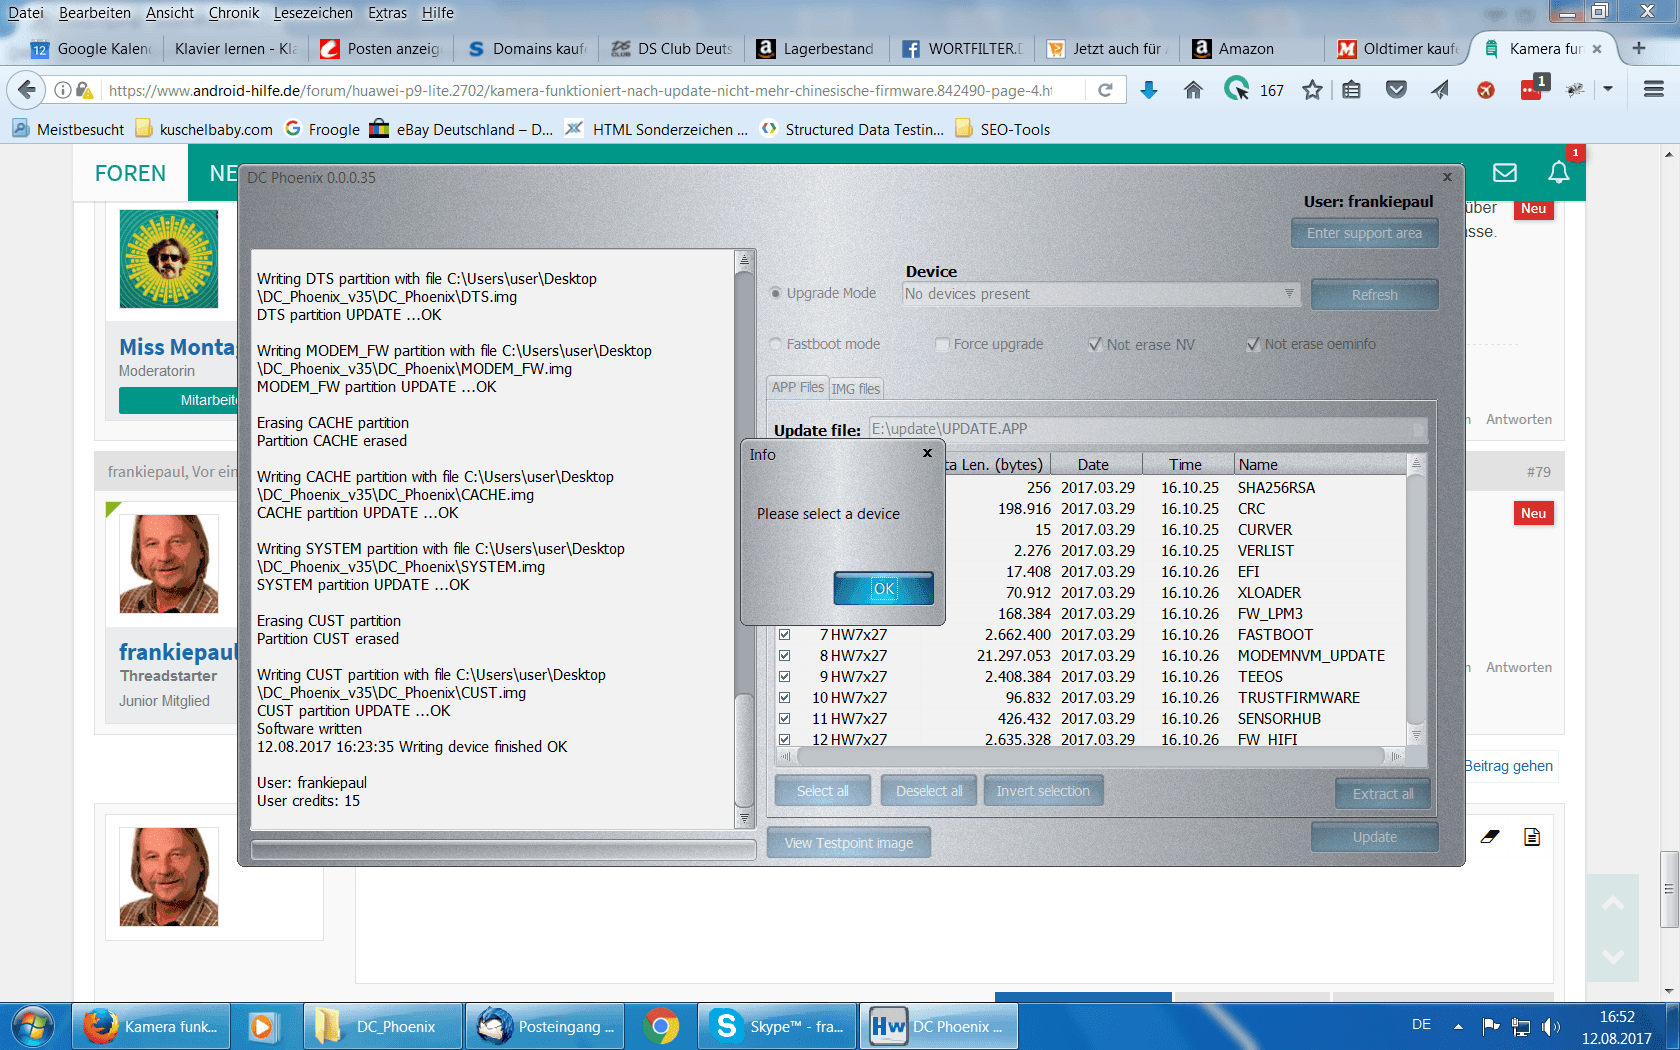Open the Bearbeiten menu
Screen dimensions: 1680x1050
[95, 13]
